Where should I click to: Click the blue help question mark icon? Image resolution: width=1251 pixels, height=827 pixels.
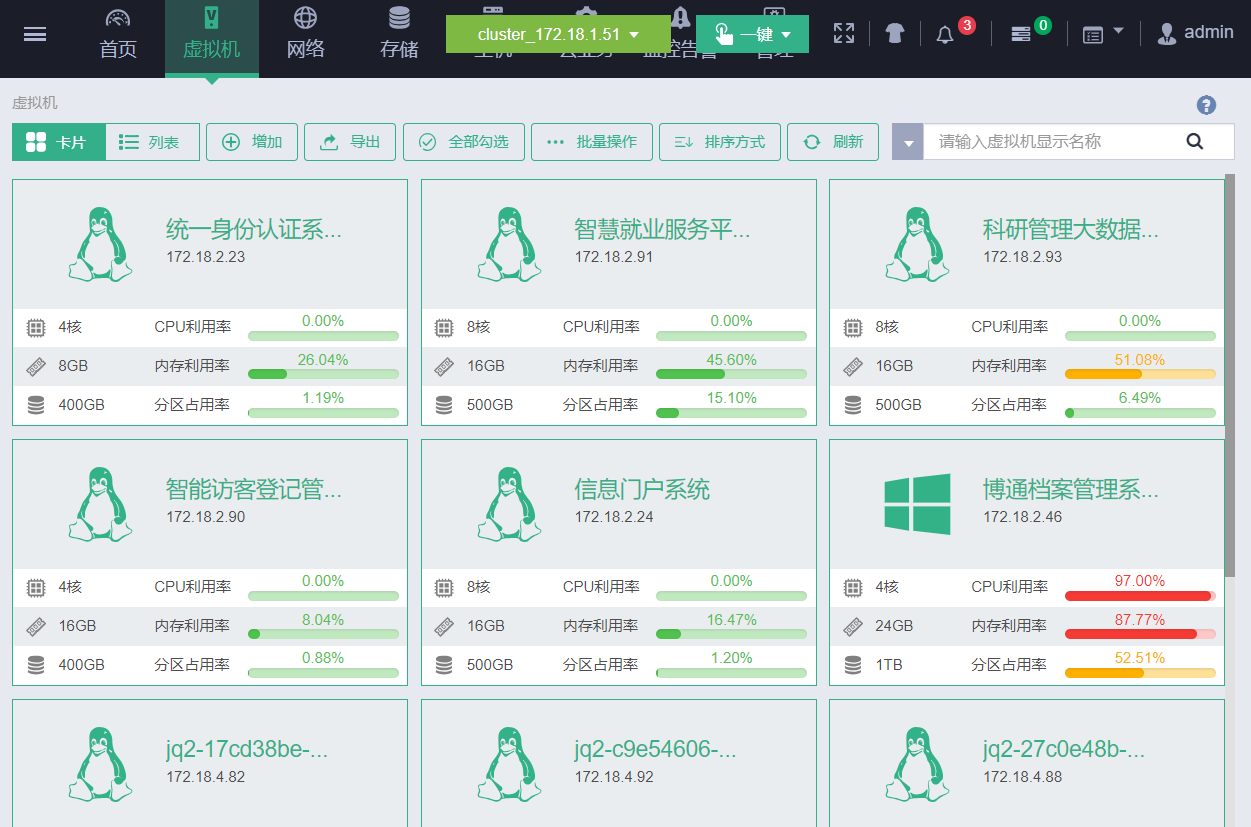(x=1206, y=105)
